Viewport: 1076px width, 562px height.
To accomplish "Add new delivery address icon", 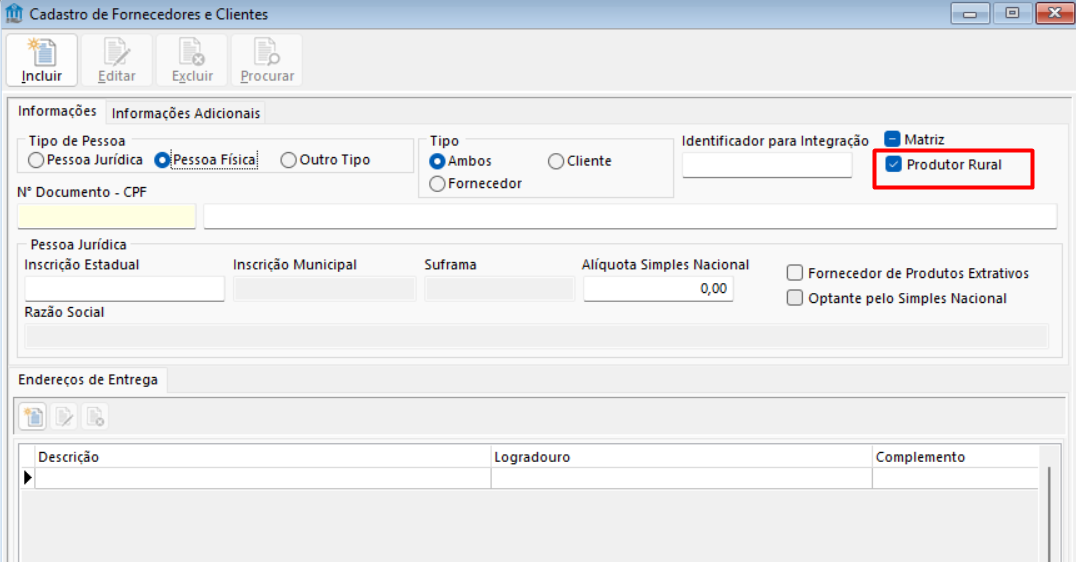I will (34, 416).
